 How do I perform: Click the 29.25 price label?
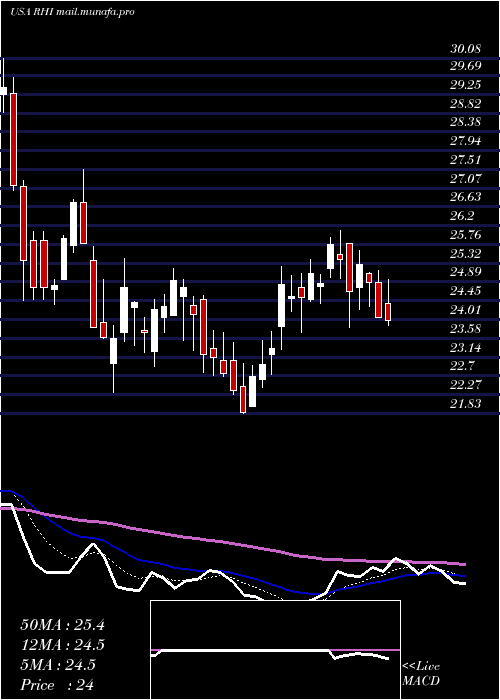tap(466, 85)
